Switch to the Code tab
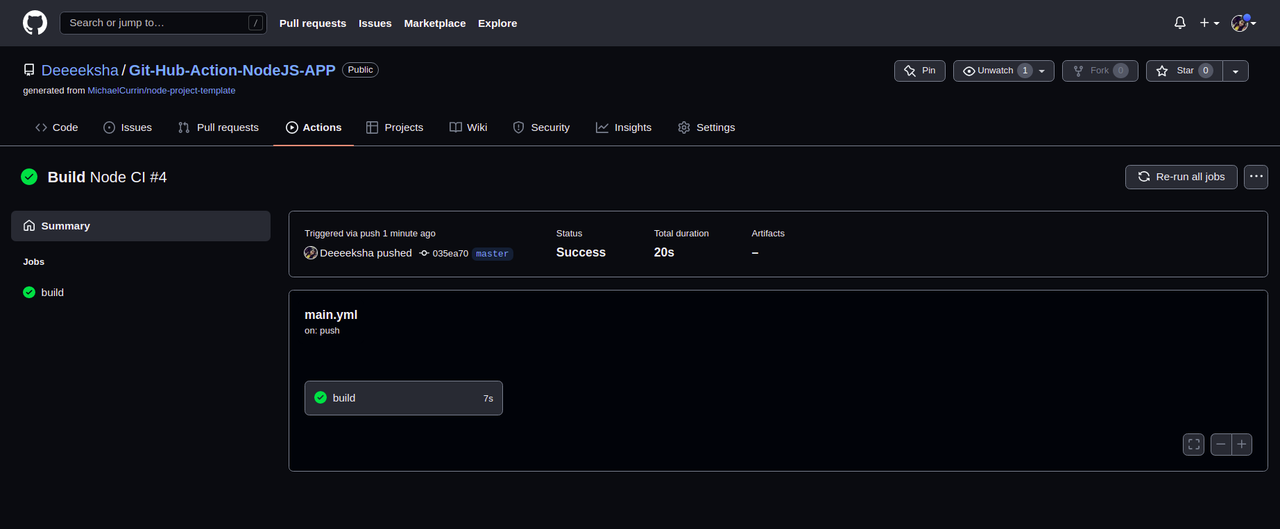Image resolution: width=1280 pixels, height=529 pixels. coord(56,127)
